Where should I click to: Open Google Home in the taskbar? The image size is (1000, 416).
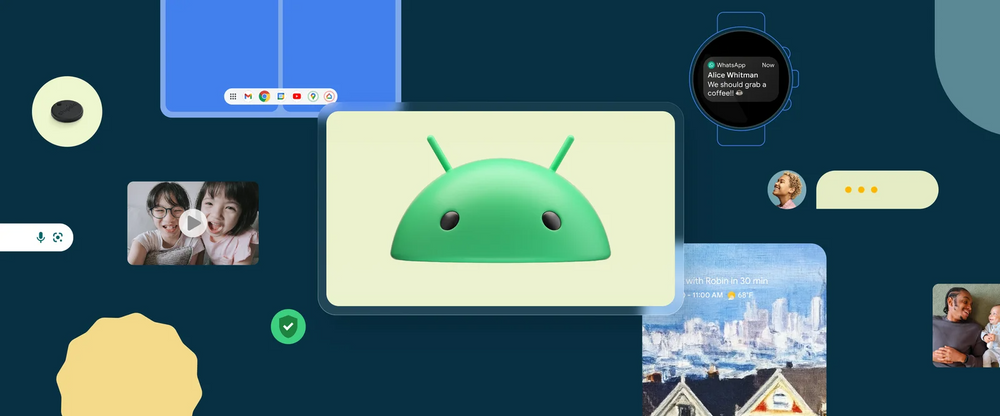(329, 96)
